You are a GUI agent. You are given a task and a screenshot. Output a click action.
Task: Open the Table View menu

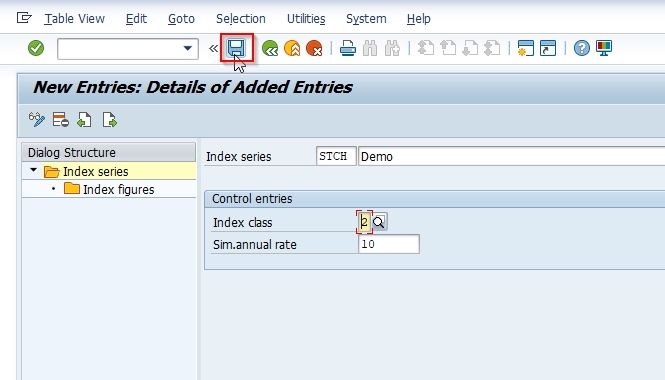75,19
